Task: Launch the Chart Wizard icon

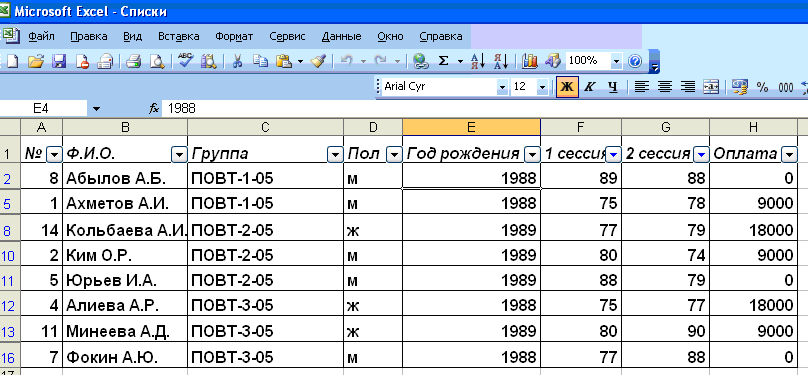Action: pyautogui.click(x=530, y=61)
